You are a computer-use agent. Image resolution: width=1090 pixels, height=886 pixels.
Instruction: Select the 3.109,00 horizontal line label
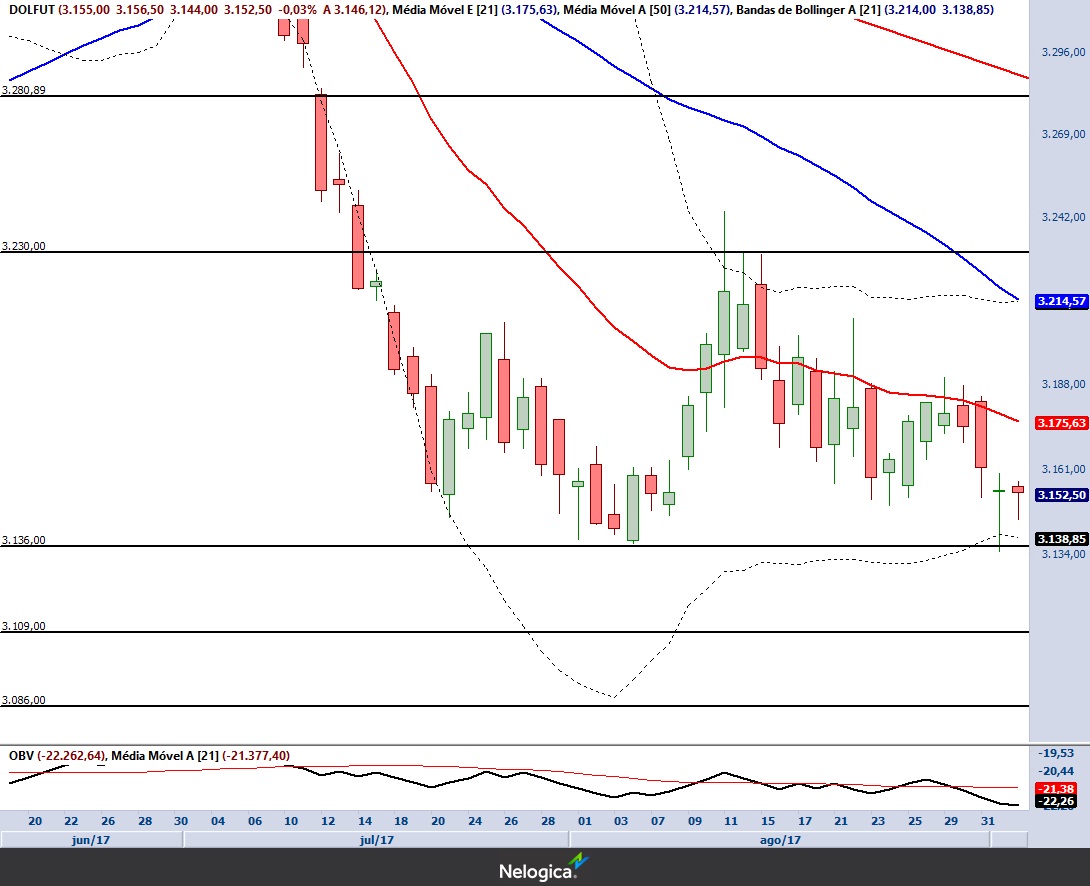pyautogui.click(x=24, y=626)
